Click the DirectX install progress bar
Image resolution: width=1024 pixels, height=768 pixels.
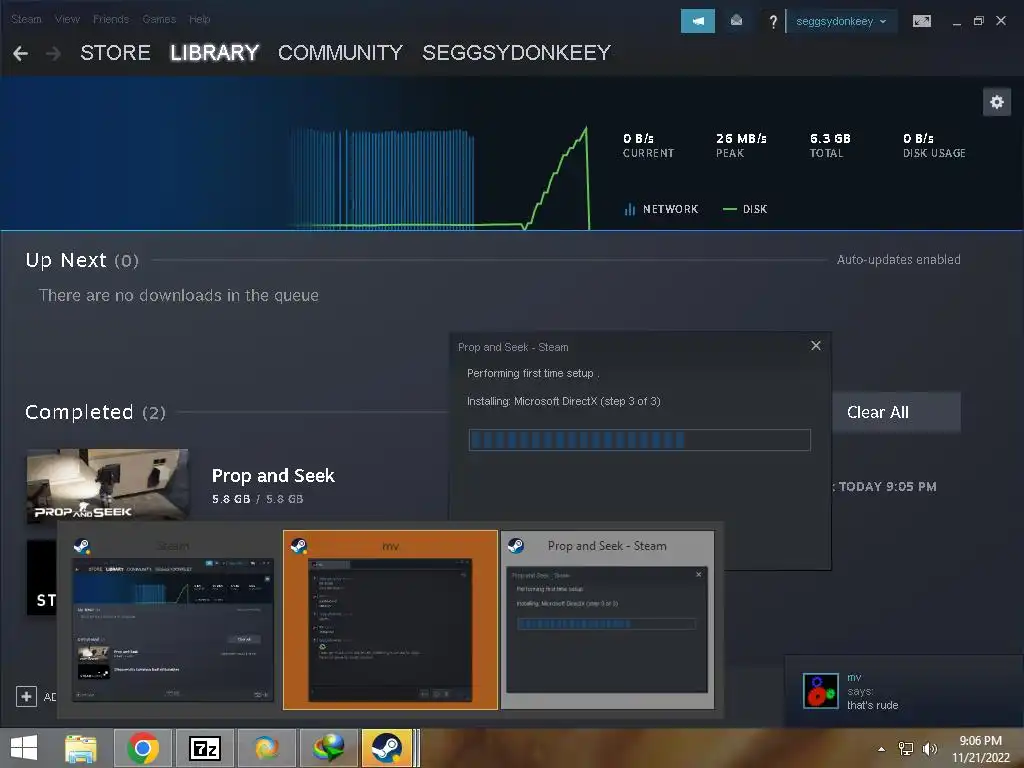coord(639,440)
